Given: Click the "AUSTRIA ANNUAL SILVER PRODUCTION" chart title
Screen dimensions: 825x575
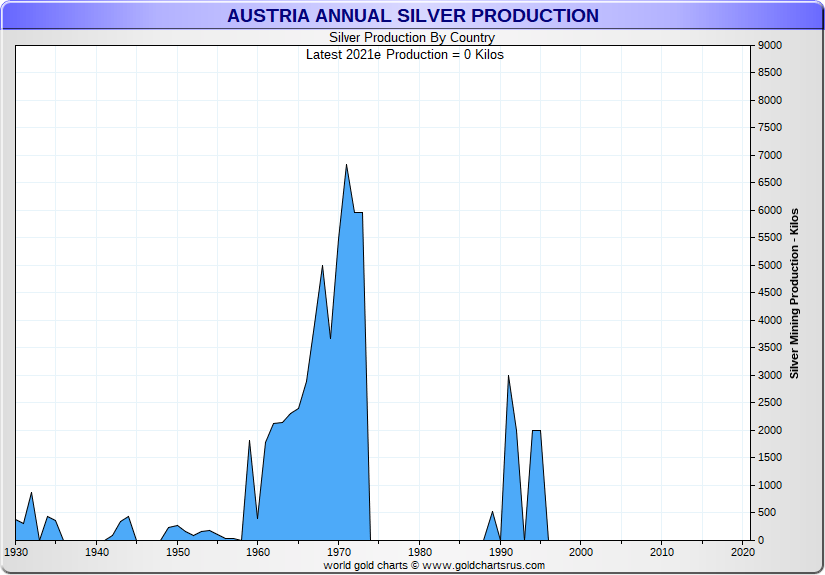Looking at the screenshot, I should click(412, 16).
